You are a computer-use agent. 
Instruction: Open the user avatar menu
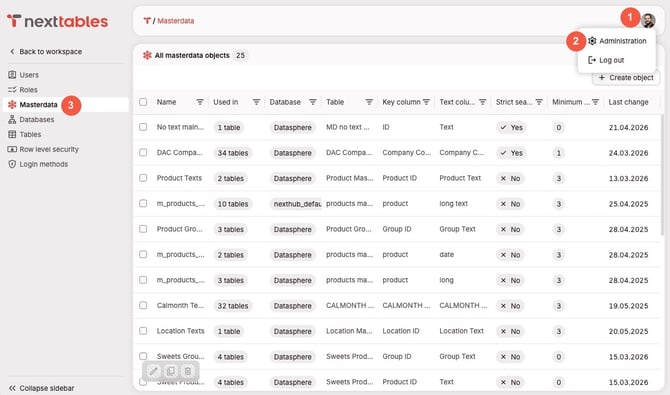[648, 20]
